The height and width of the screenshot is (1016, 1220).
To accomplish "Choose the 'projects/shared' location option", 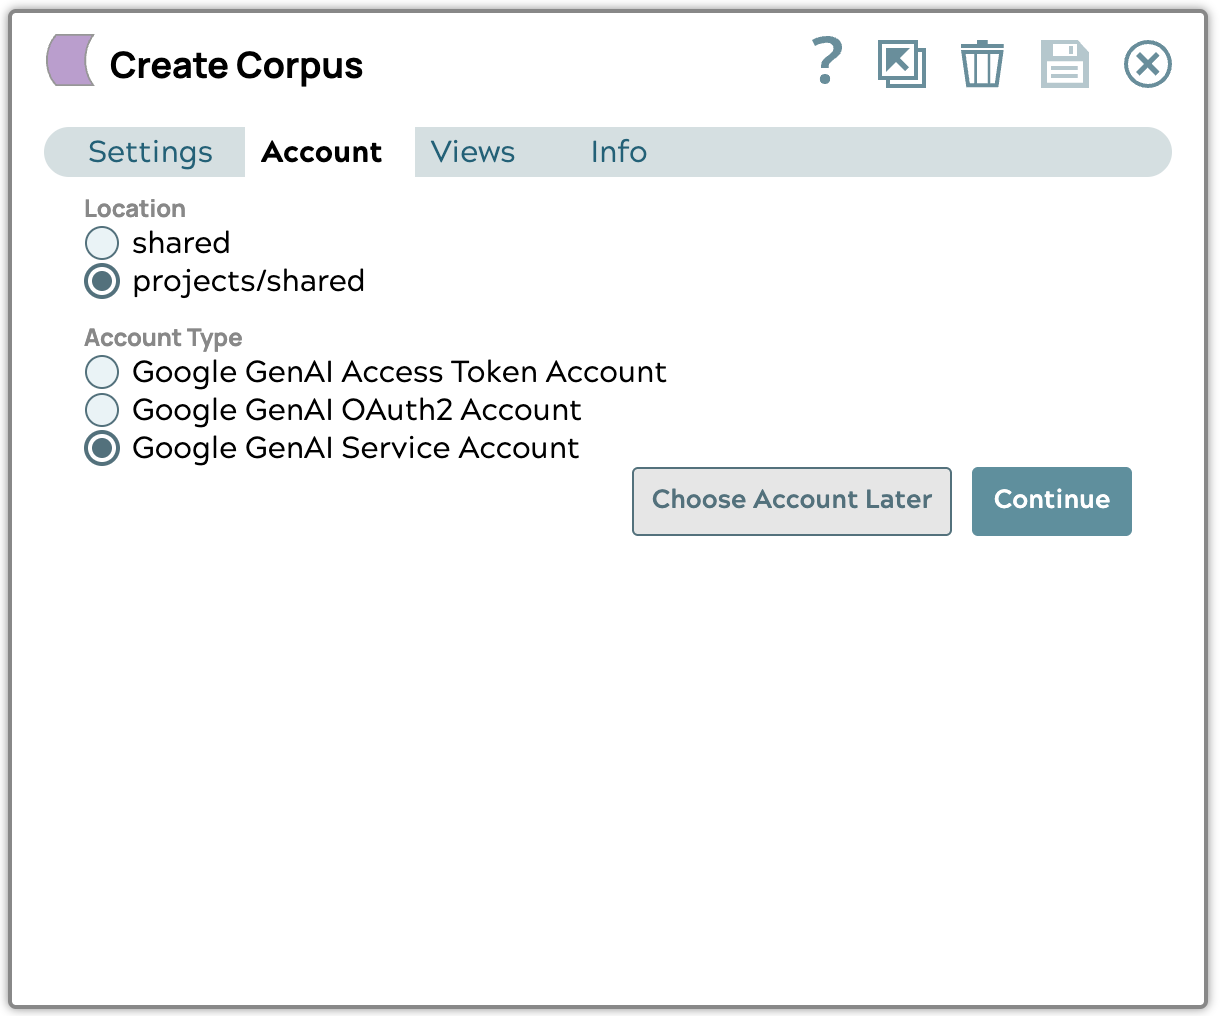I will point(102,281).
